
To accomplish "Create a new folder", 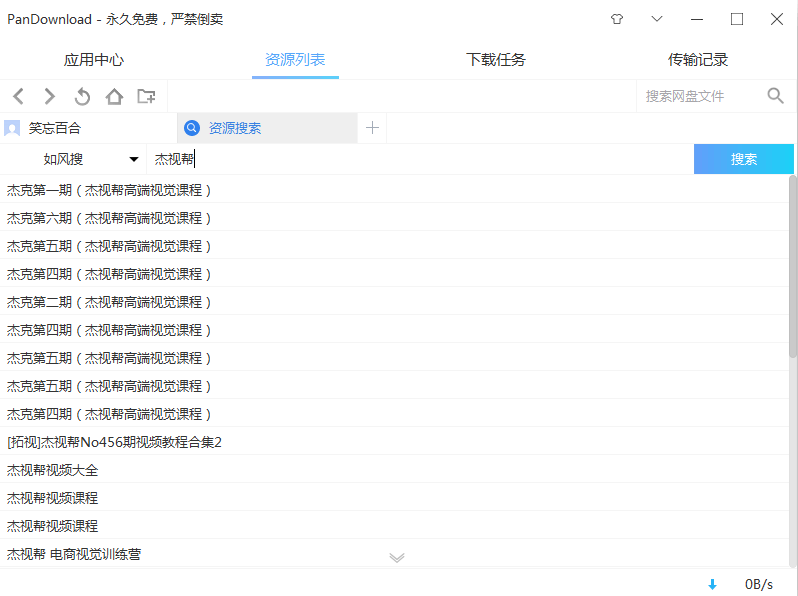I will (147, 96).
